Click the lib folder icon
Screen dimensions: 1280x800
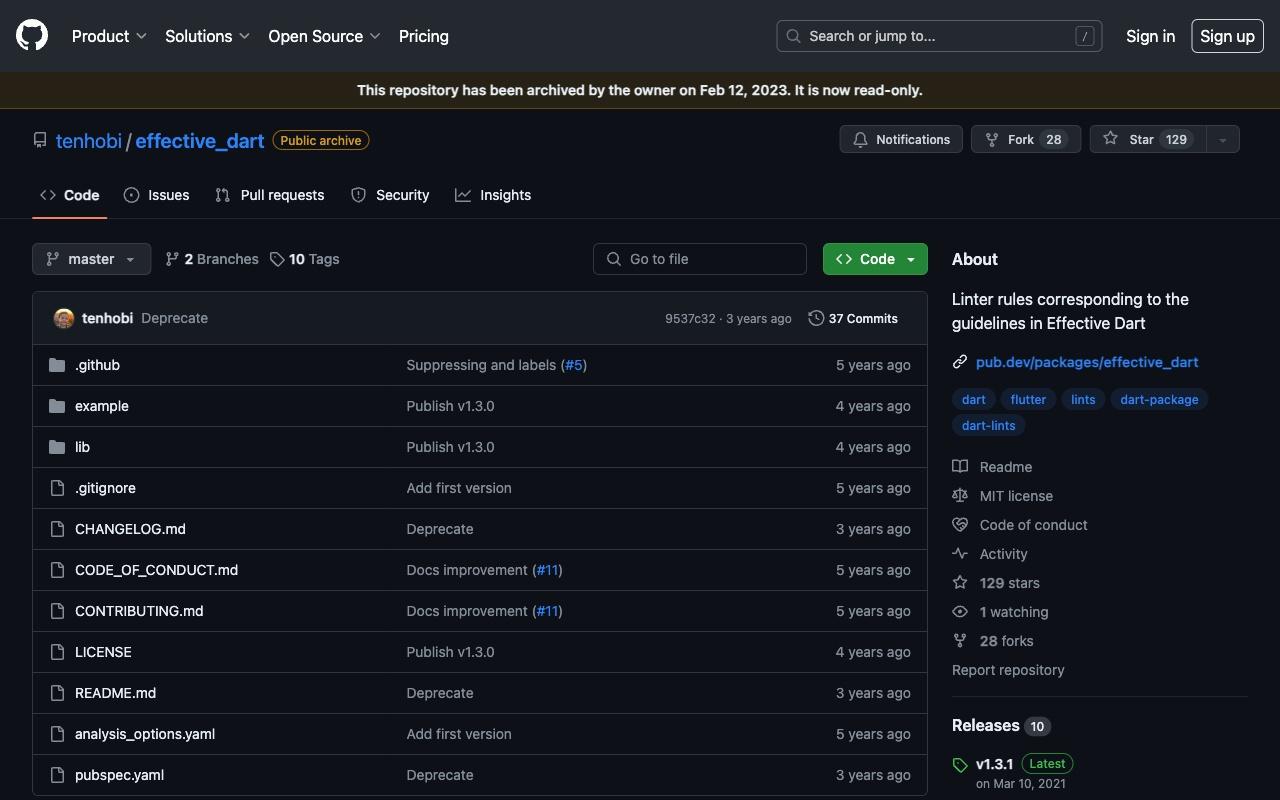coord(57,447)
